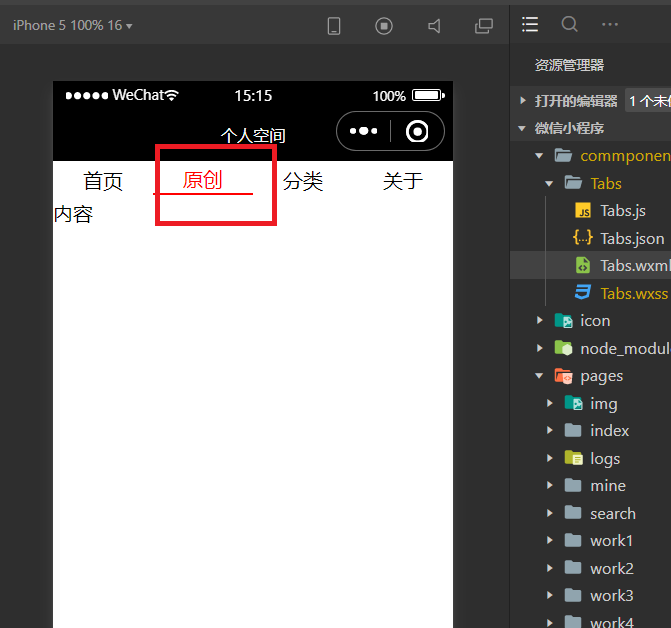Expand the node_modules folder arrow

(540, 348)
